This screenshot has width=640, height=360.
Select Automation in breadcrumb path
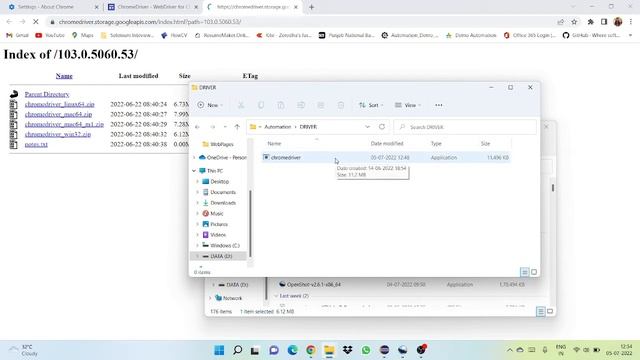[278, 127]
